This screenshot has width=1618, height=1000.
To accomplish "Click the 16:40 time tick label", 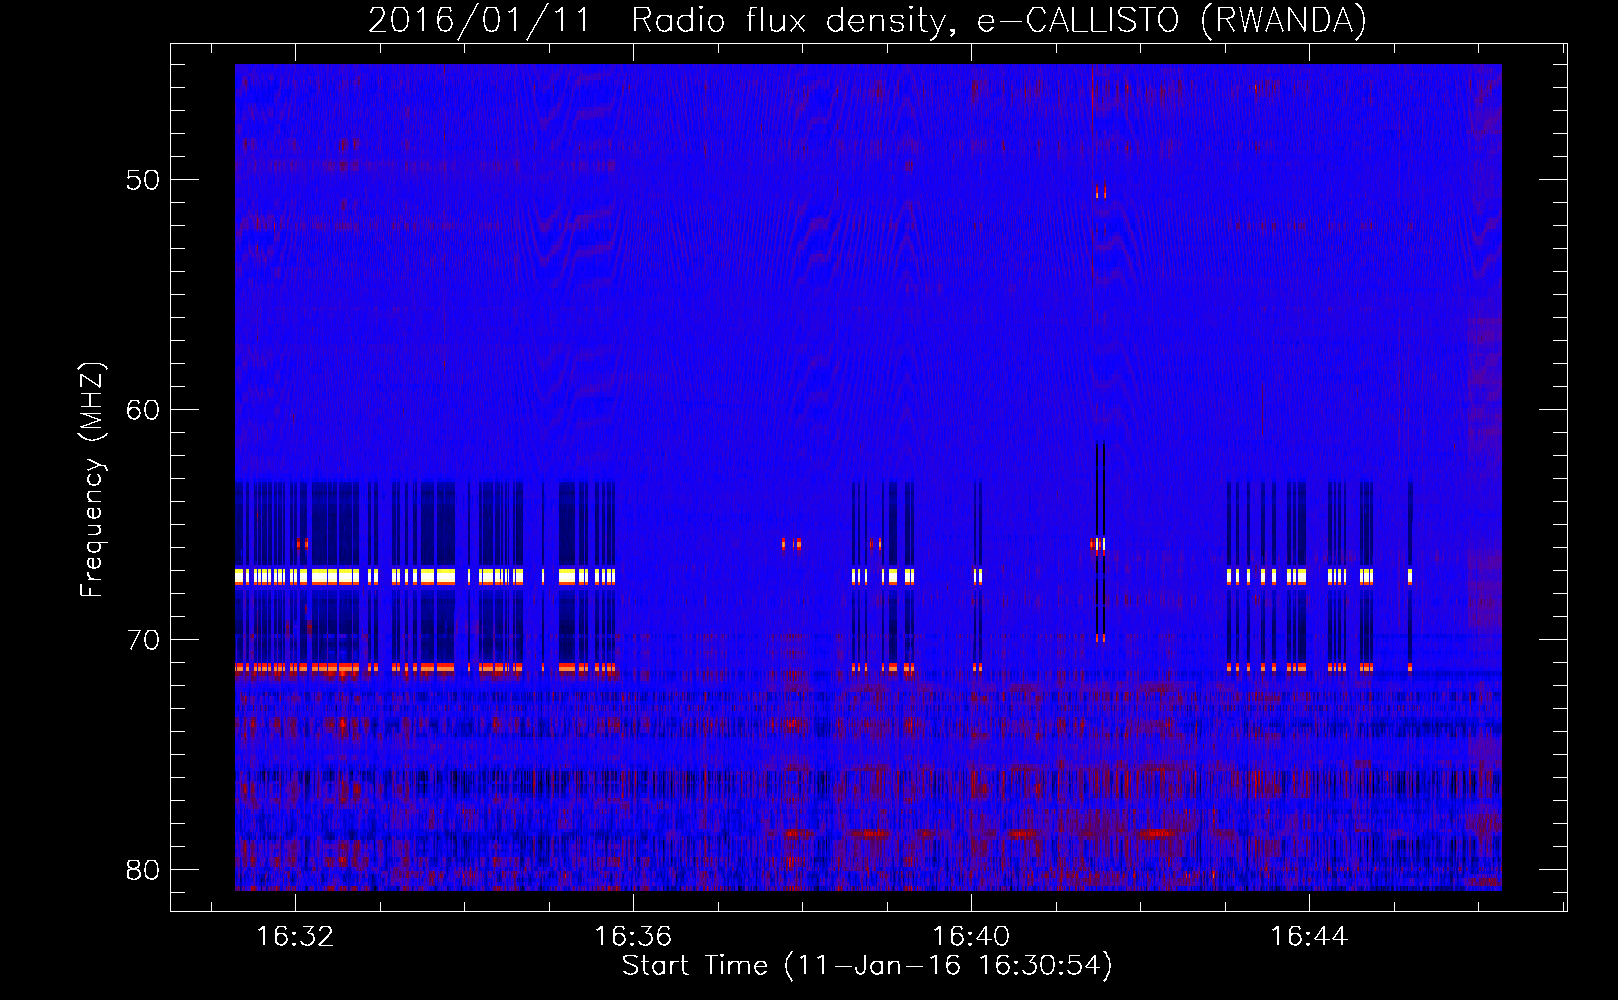I will 971,937.
